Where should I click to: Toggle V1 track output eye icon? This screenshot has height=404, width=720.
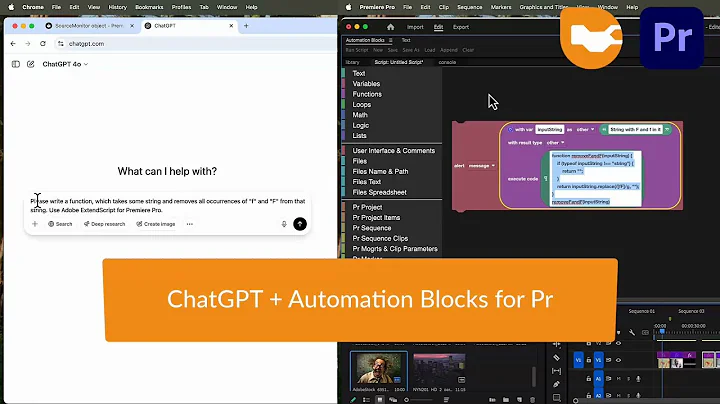point(618,360)
